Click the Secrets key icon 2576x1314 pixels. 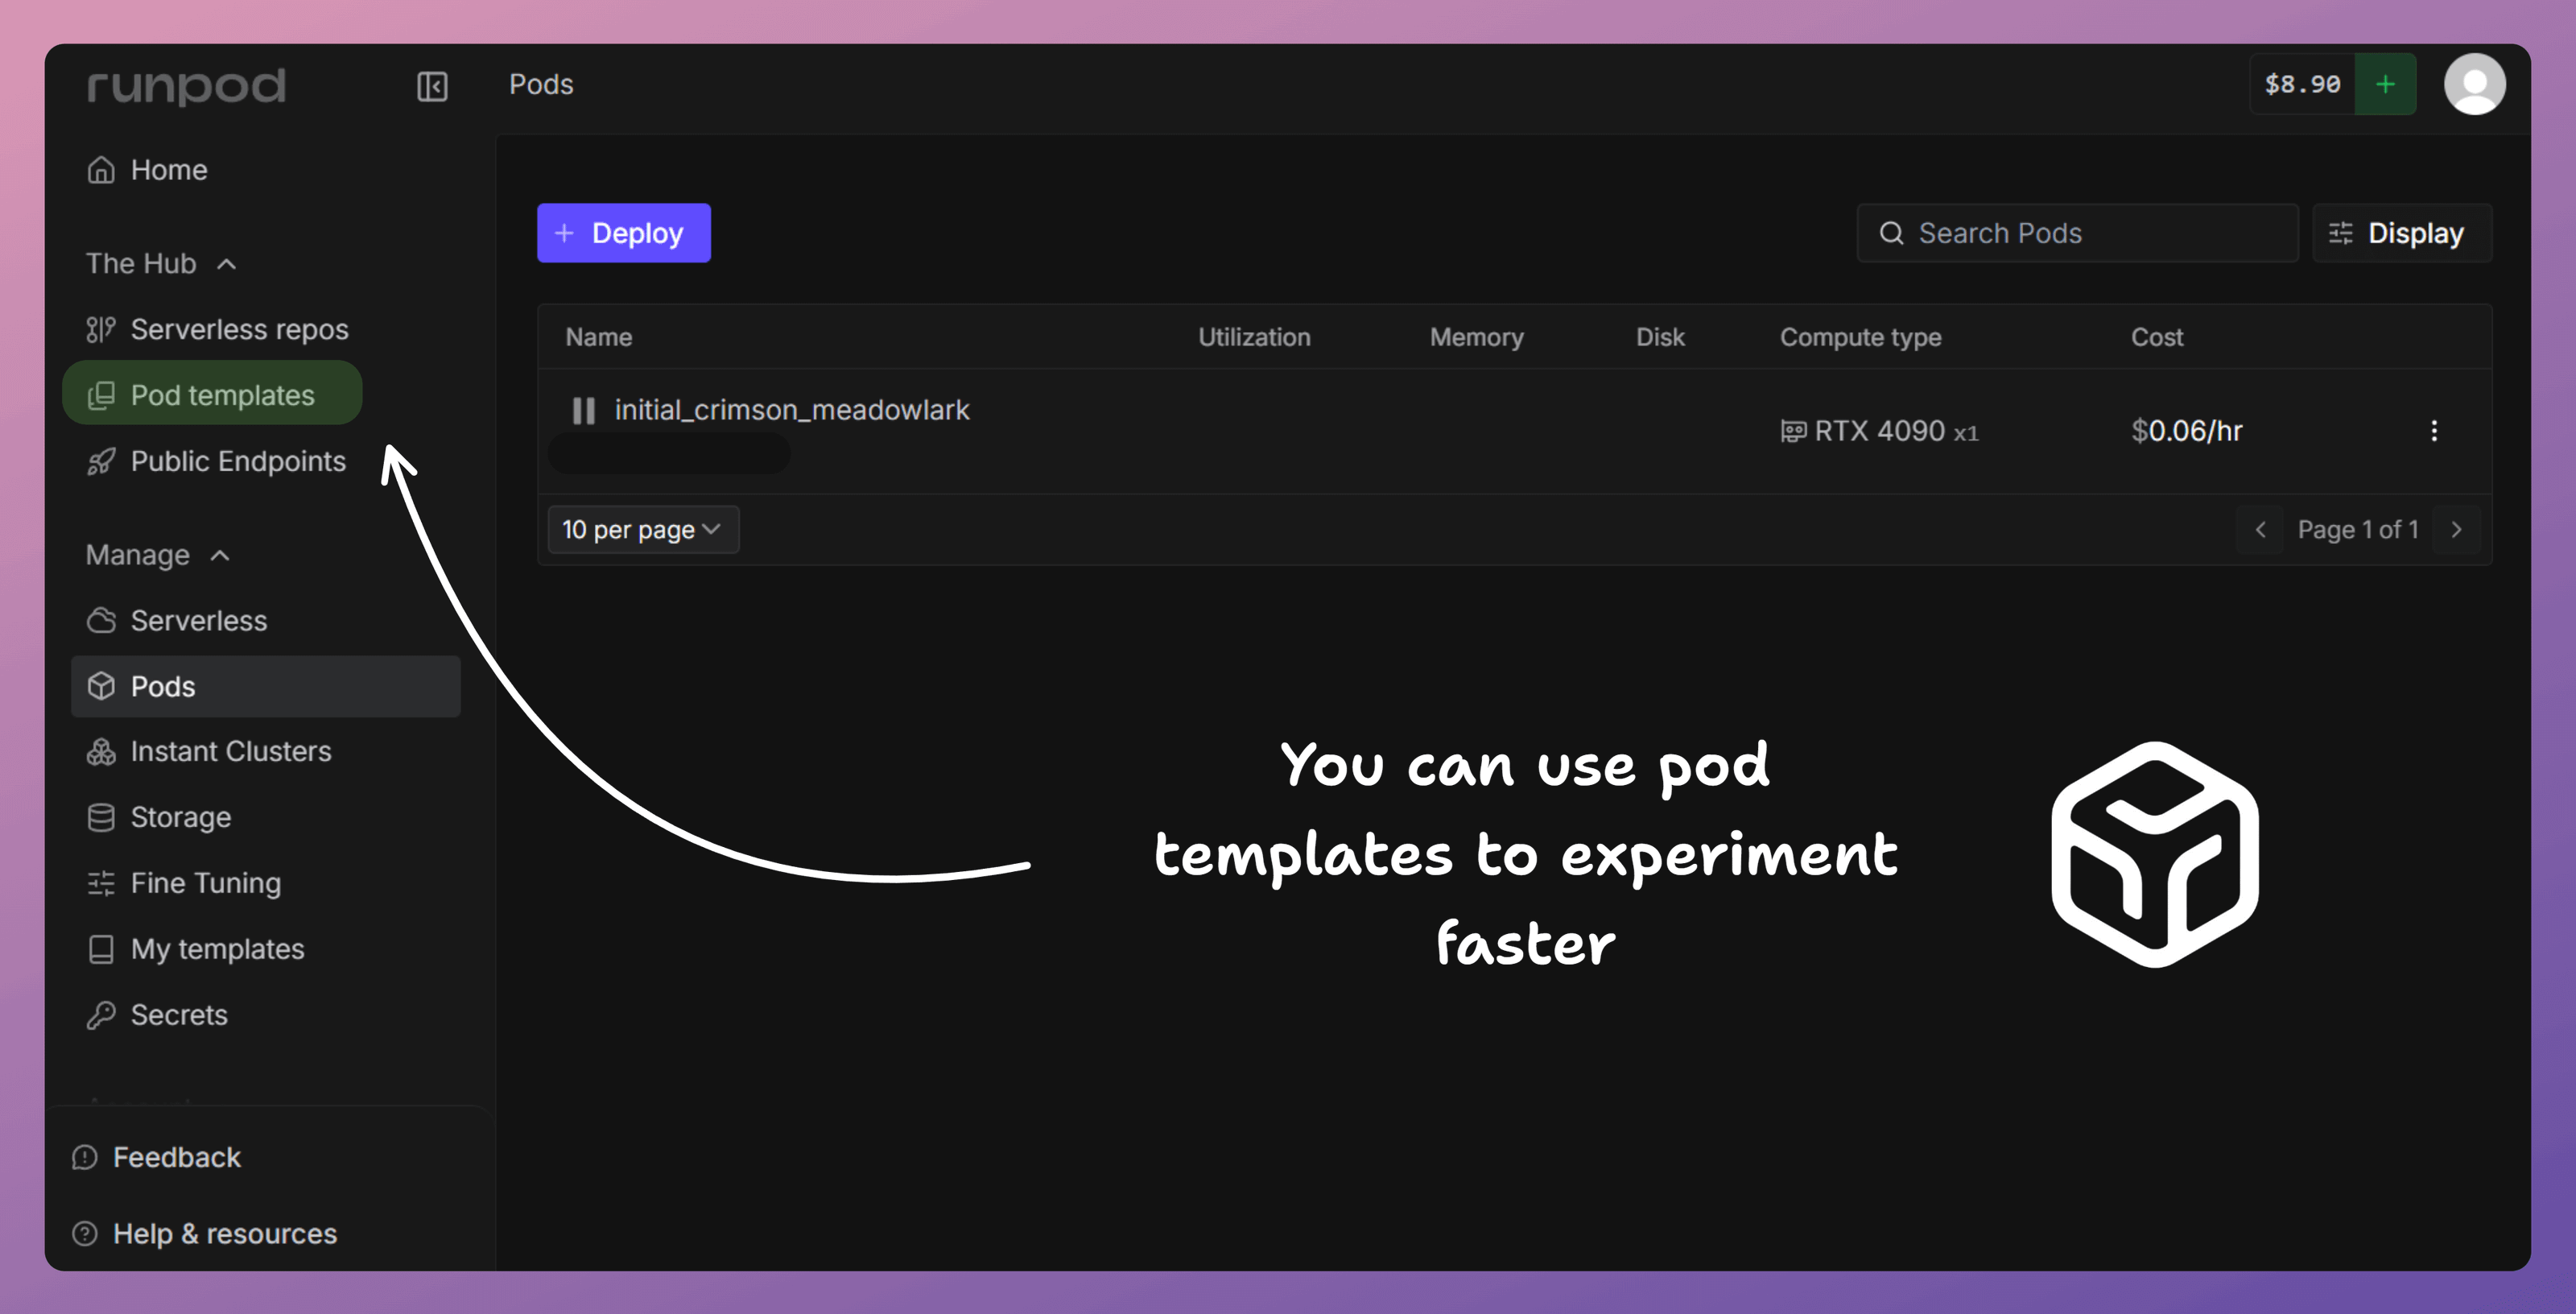pyautogui.click(x=101, y=1015)
